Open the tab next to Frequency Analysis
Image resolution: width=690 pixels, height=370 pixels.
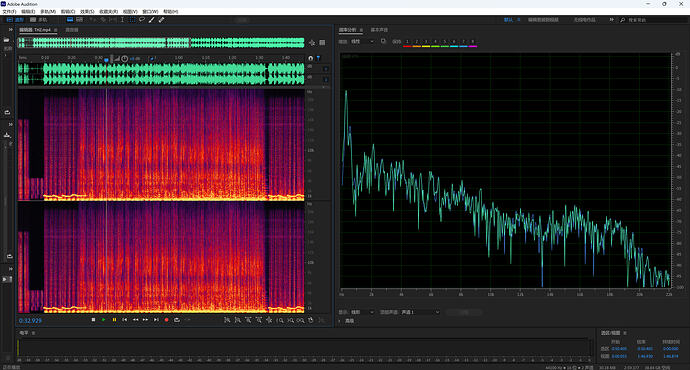[379, 30]
